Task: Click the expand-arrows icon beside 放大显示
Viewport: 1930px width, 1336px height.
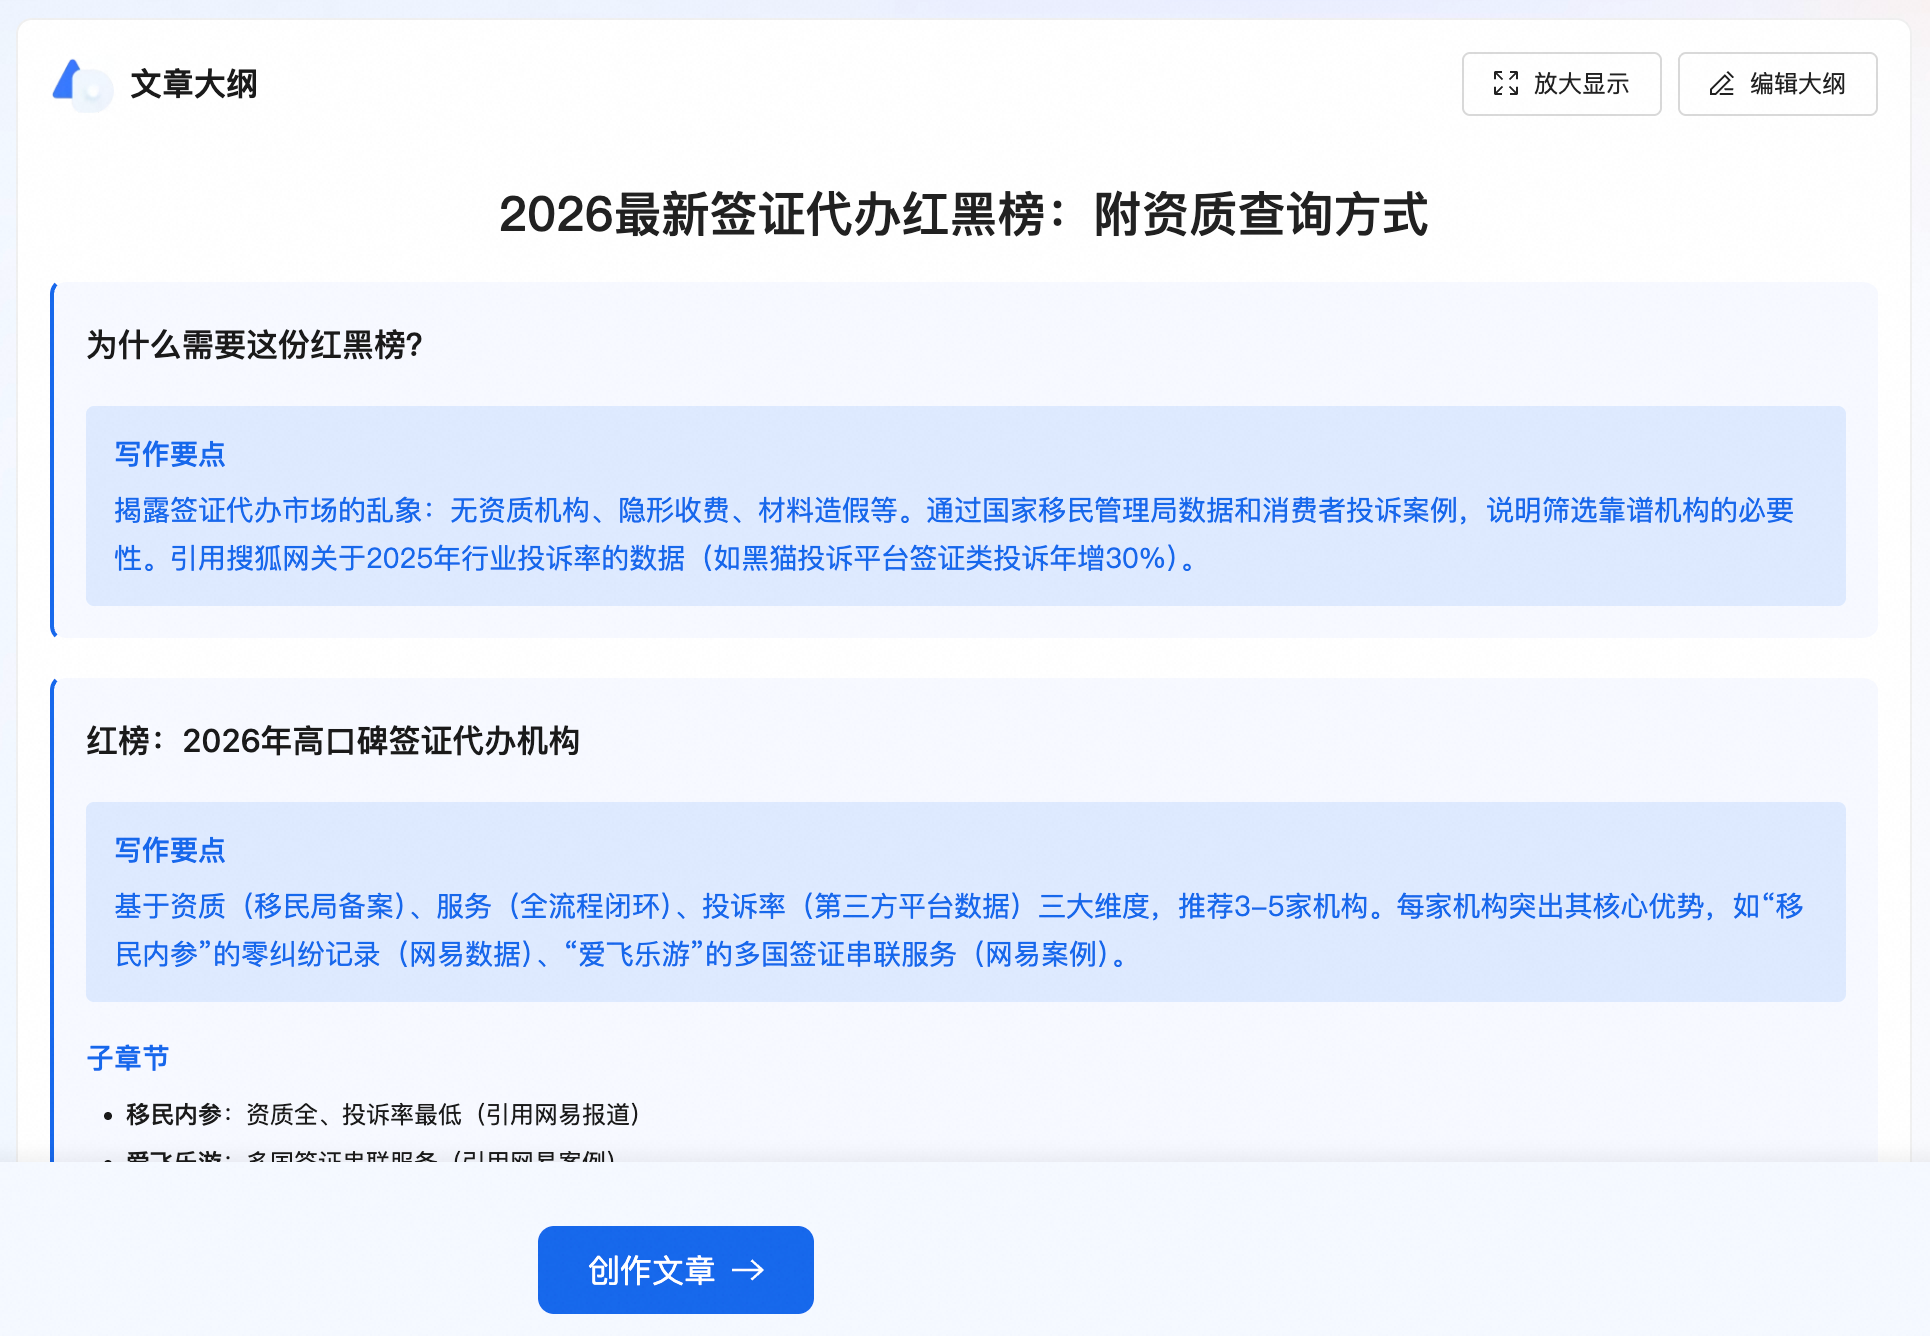Action: 1505,84
